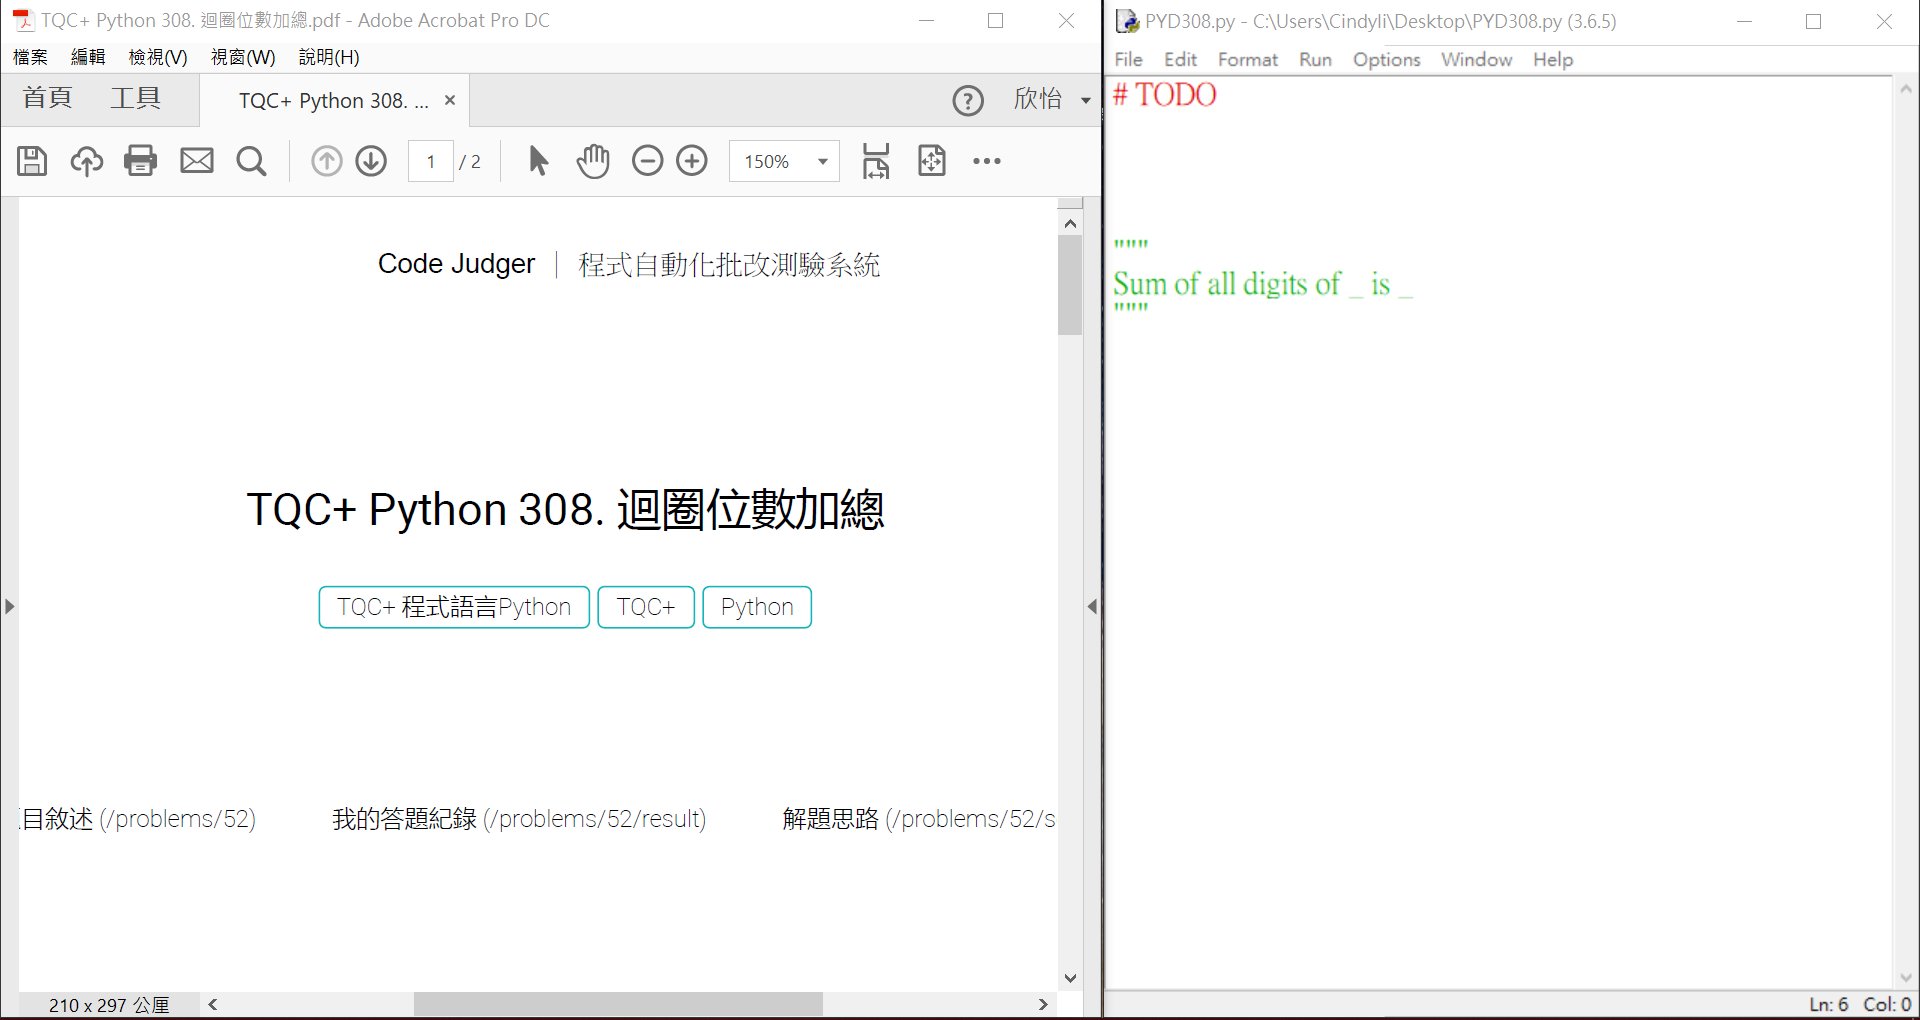Screen dimensions: 1920x1020
Task: Open Acrobat help question mark icon
Action: tap(968, 101)
